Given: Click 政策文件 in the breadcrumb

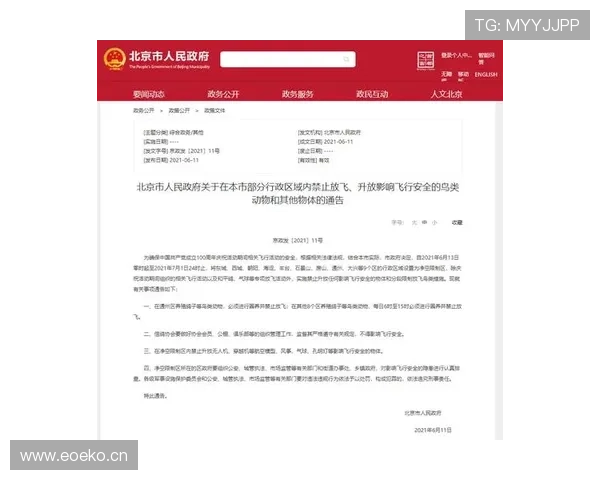Looking at the screenshot, I should pos(215,111).
